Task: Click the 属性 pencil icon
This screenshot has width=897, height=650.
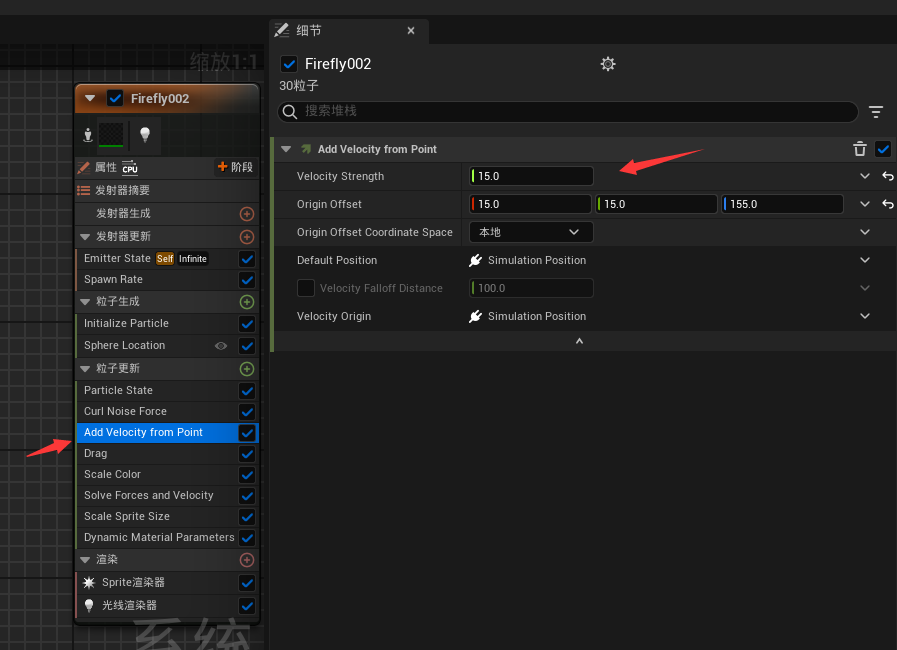Action: pos(84,168)
